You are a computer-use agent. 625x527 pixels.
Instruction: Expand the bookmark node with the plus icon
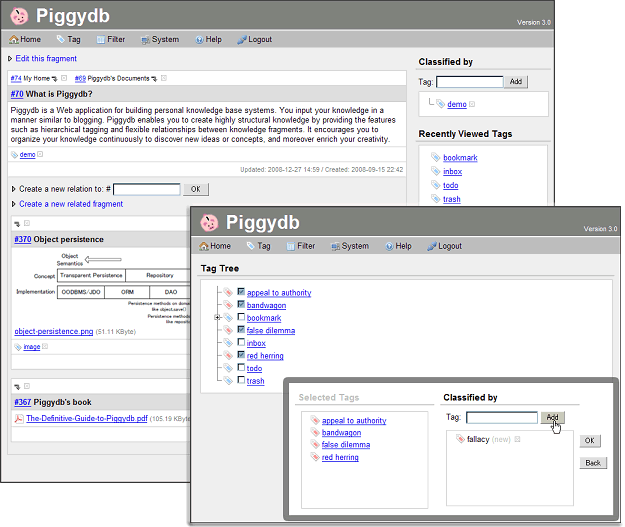pos(217,318)
